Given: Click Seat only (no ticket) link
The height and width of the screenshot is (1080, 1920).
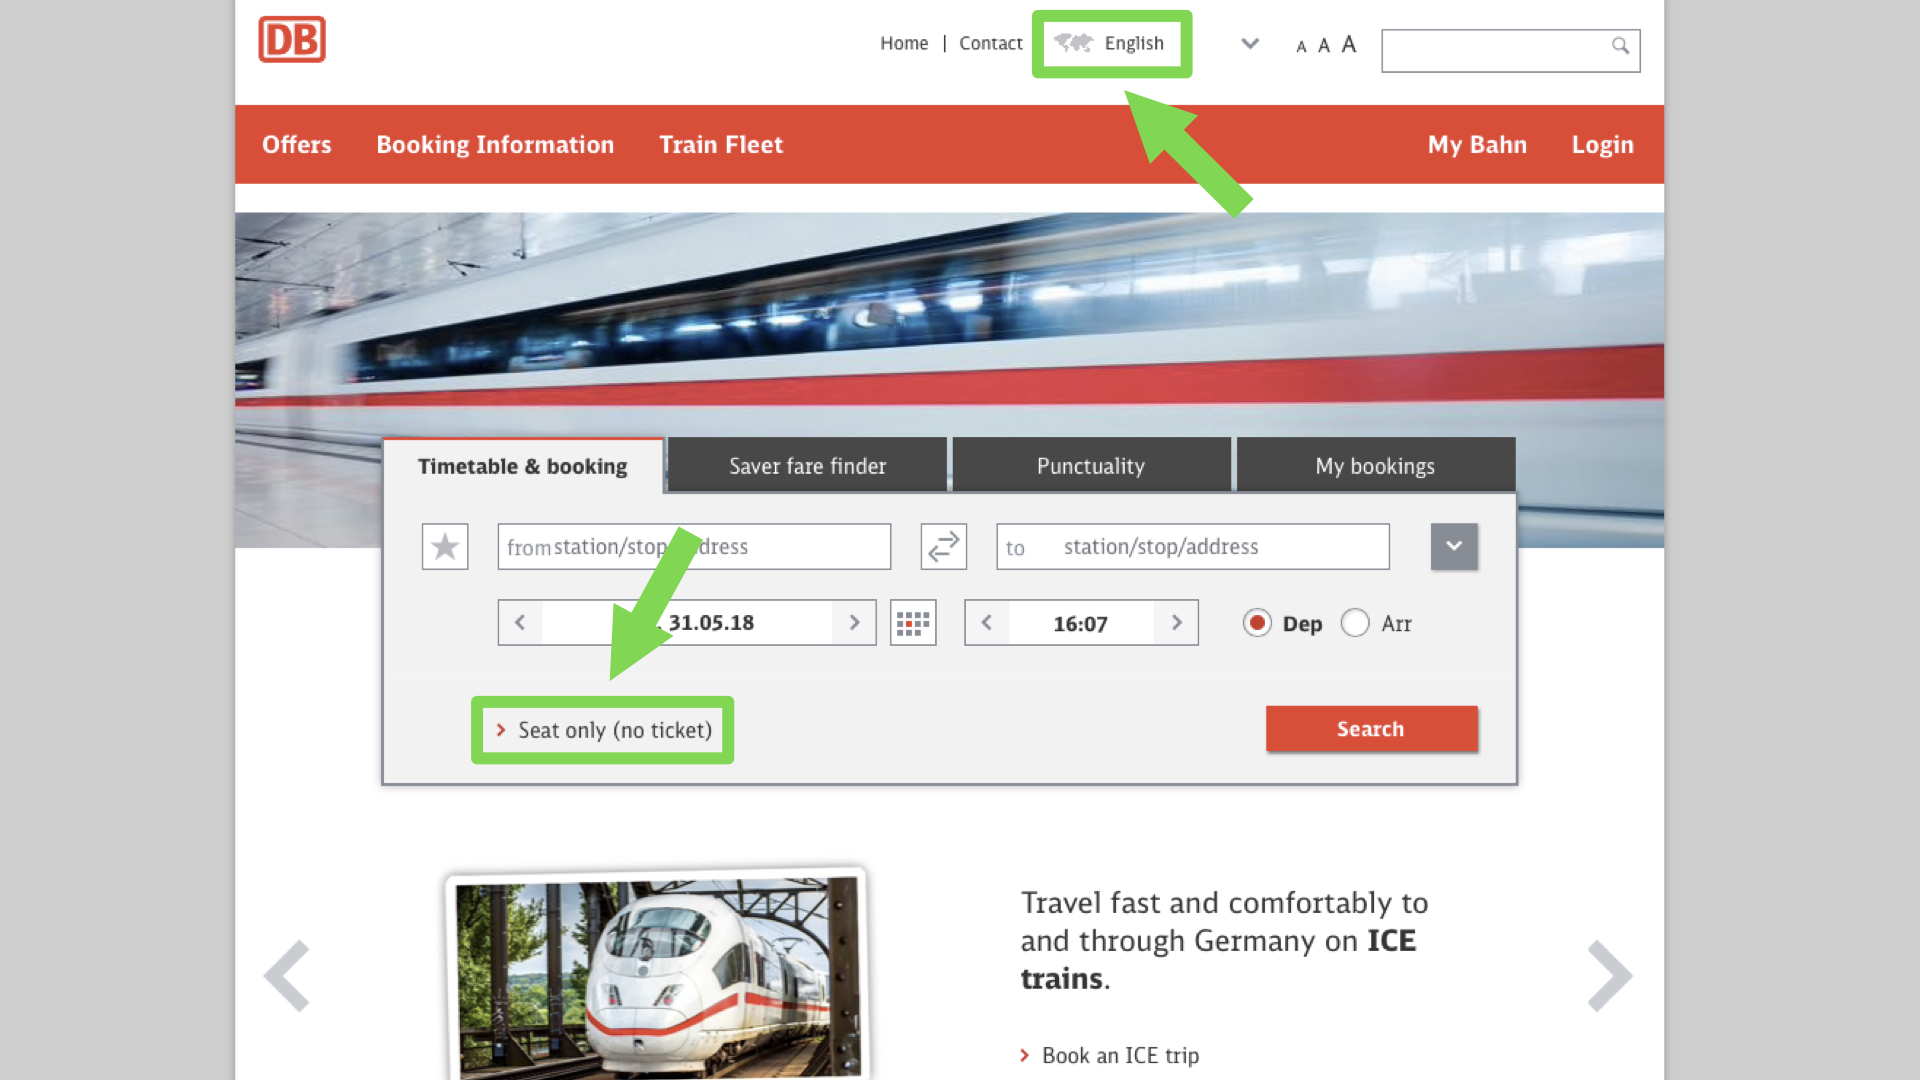Looking at the screenshot, I should point(614,730).
